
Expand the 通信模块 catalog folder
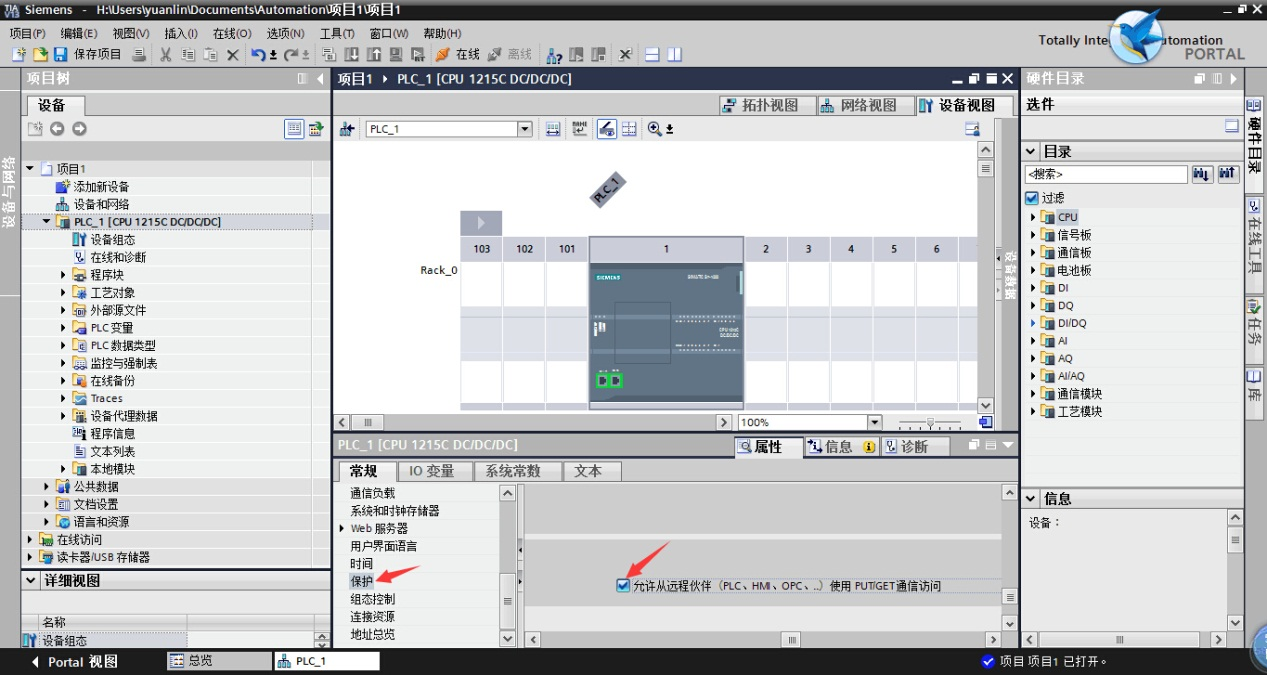1034,394
